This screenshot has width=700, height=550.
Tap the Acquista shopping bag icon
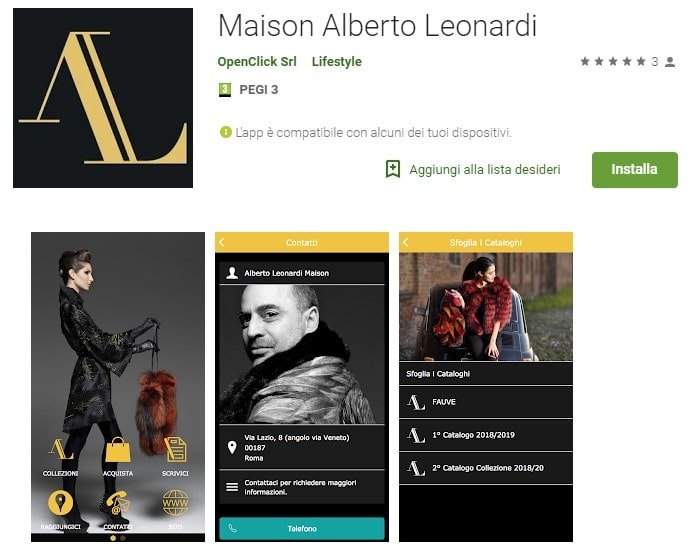(x=118, y=450)
